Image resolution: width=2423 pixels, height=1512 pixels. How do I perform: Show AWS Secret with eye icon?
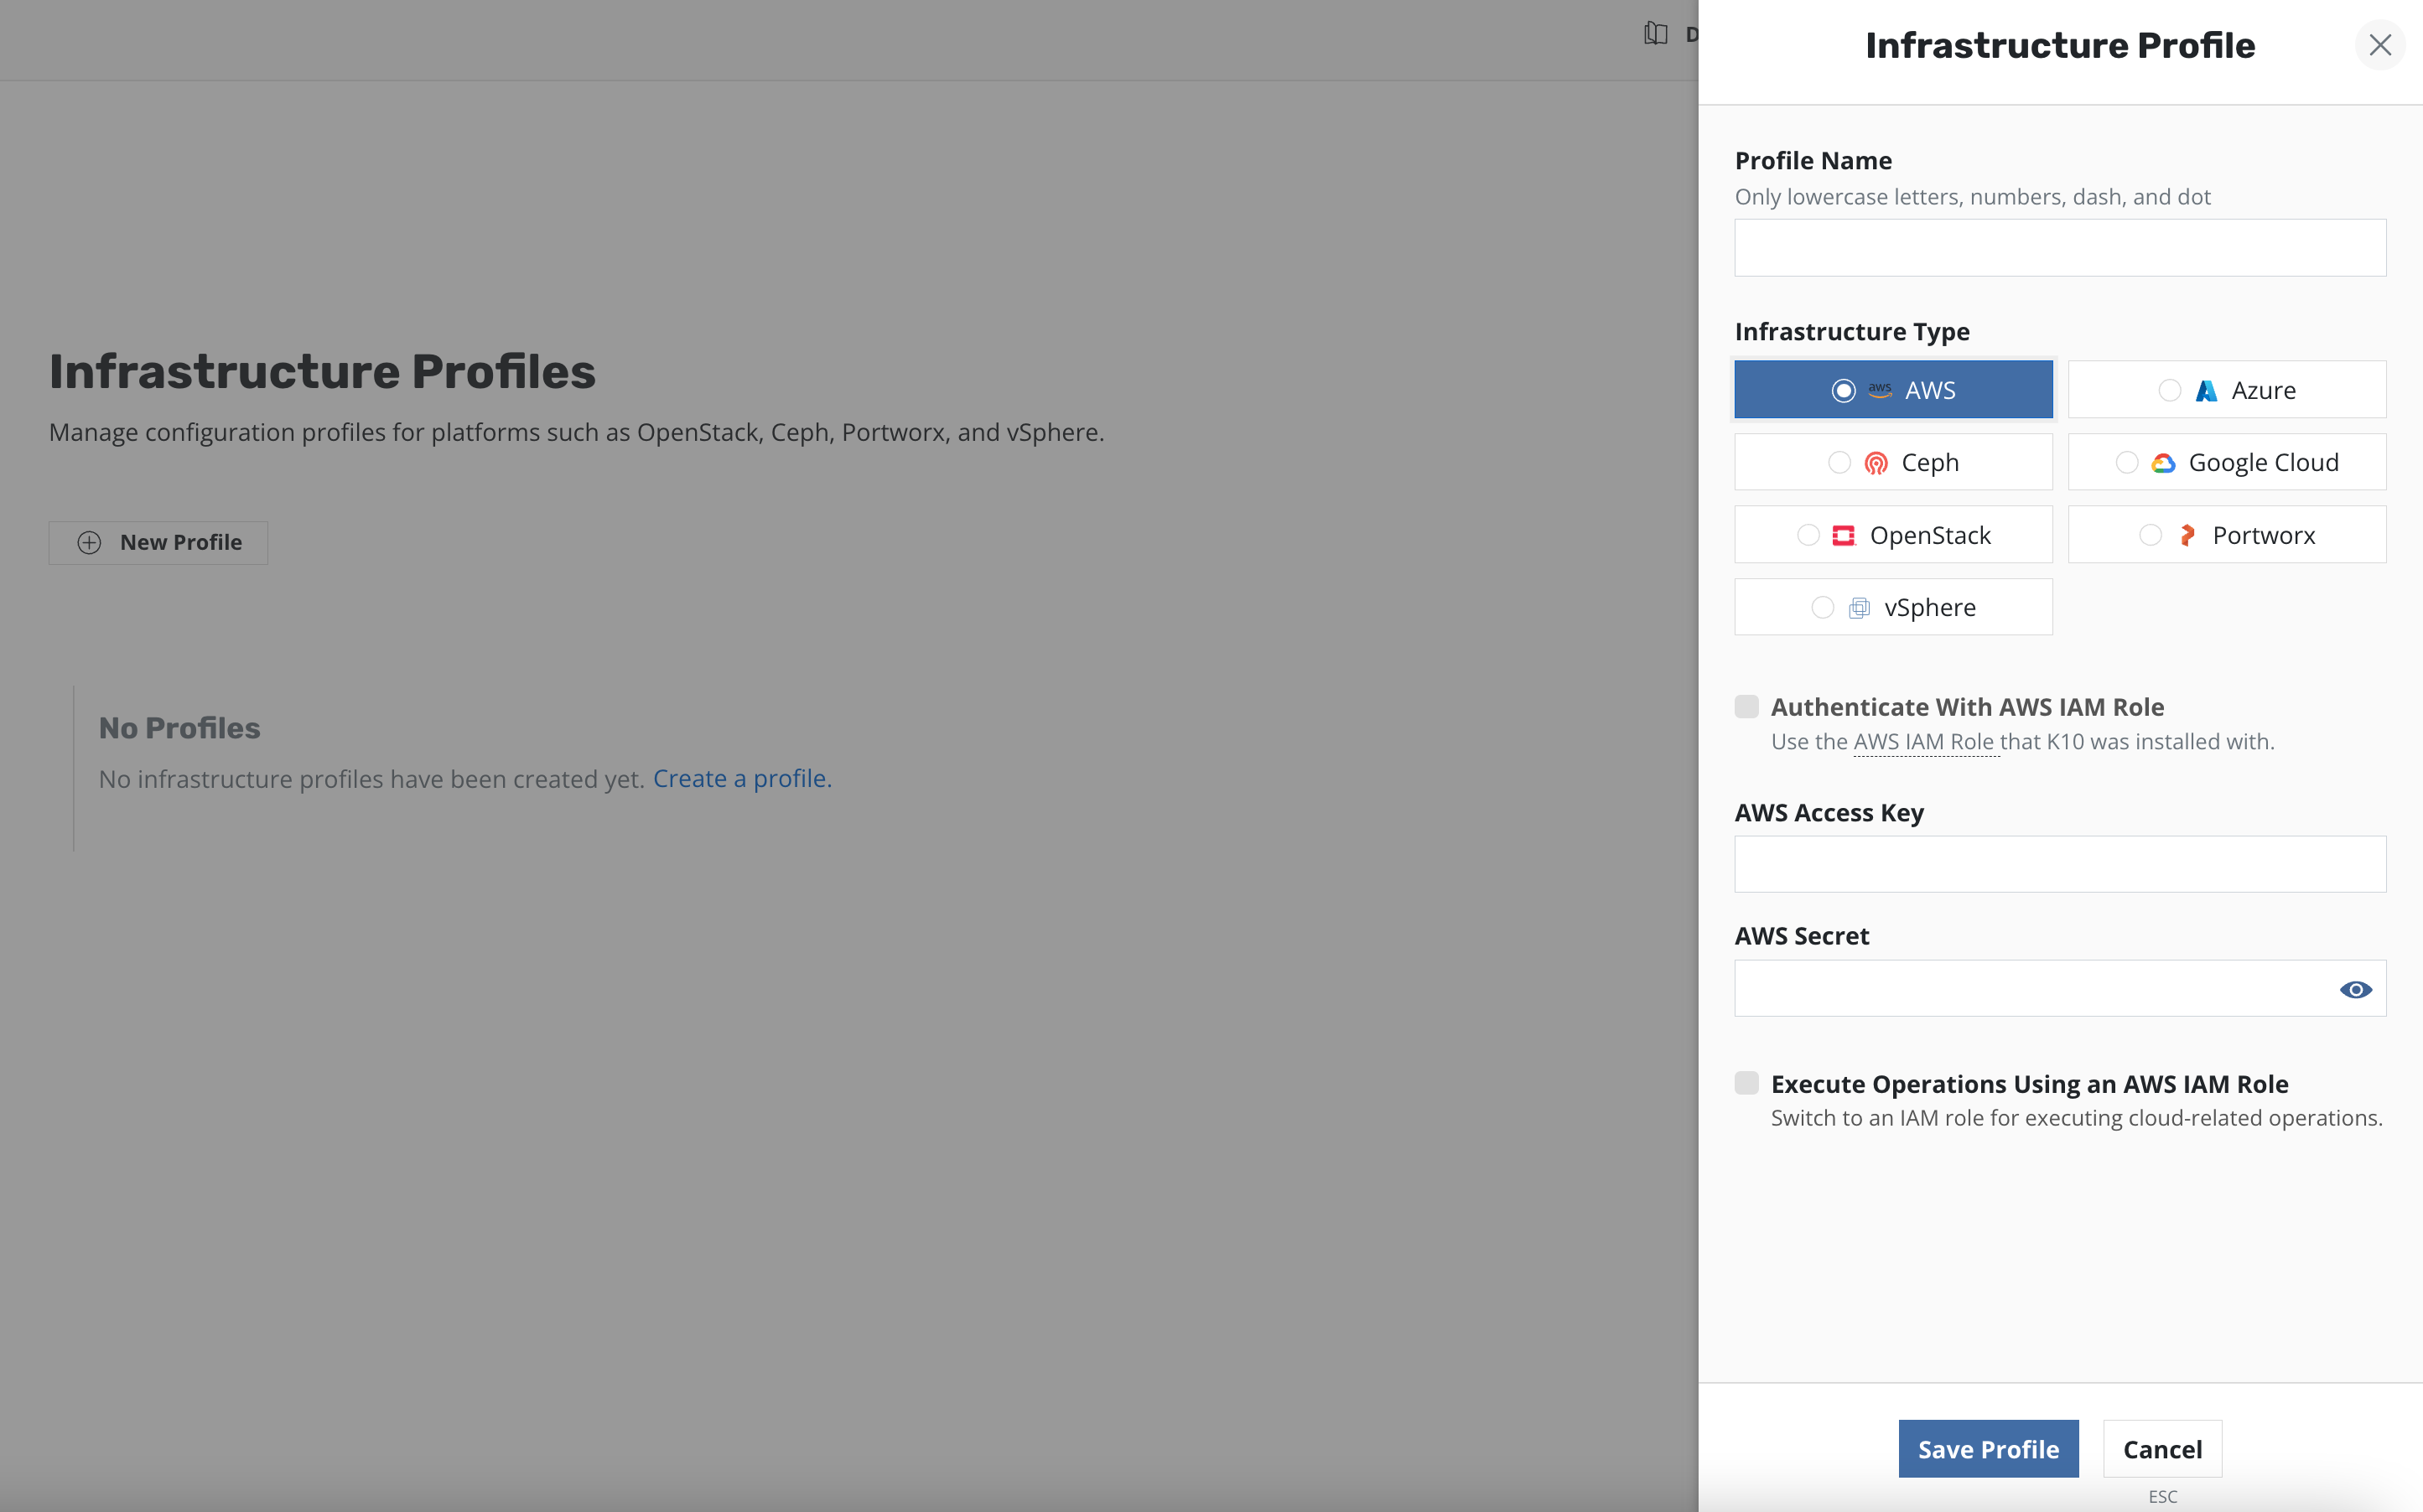[x=2355, y=989]
